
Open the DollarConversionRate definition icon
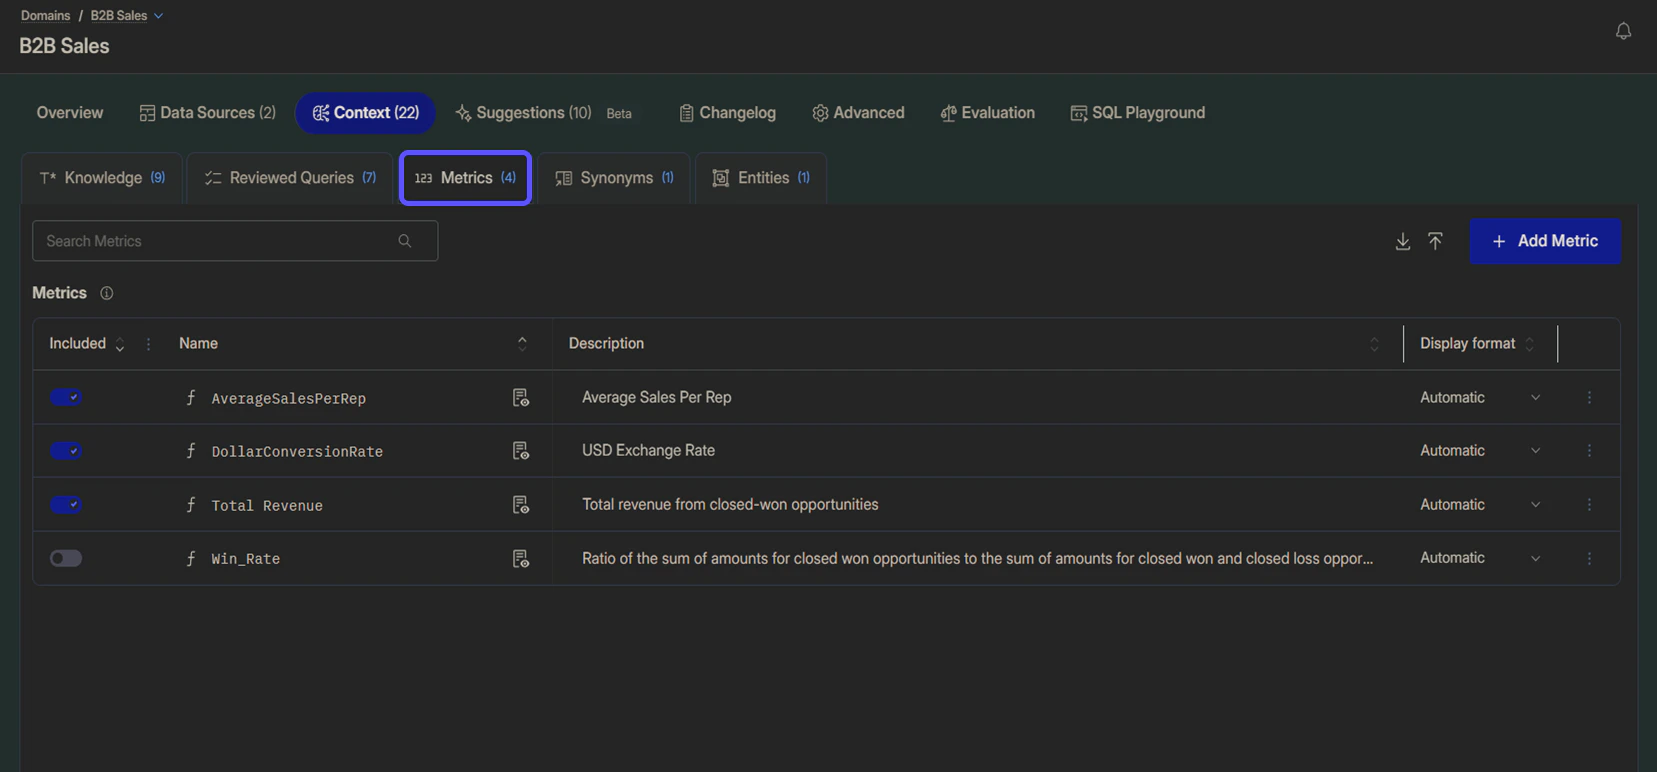click(520, 451)
